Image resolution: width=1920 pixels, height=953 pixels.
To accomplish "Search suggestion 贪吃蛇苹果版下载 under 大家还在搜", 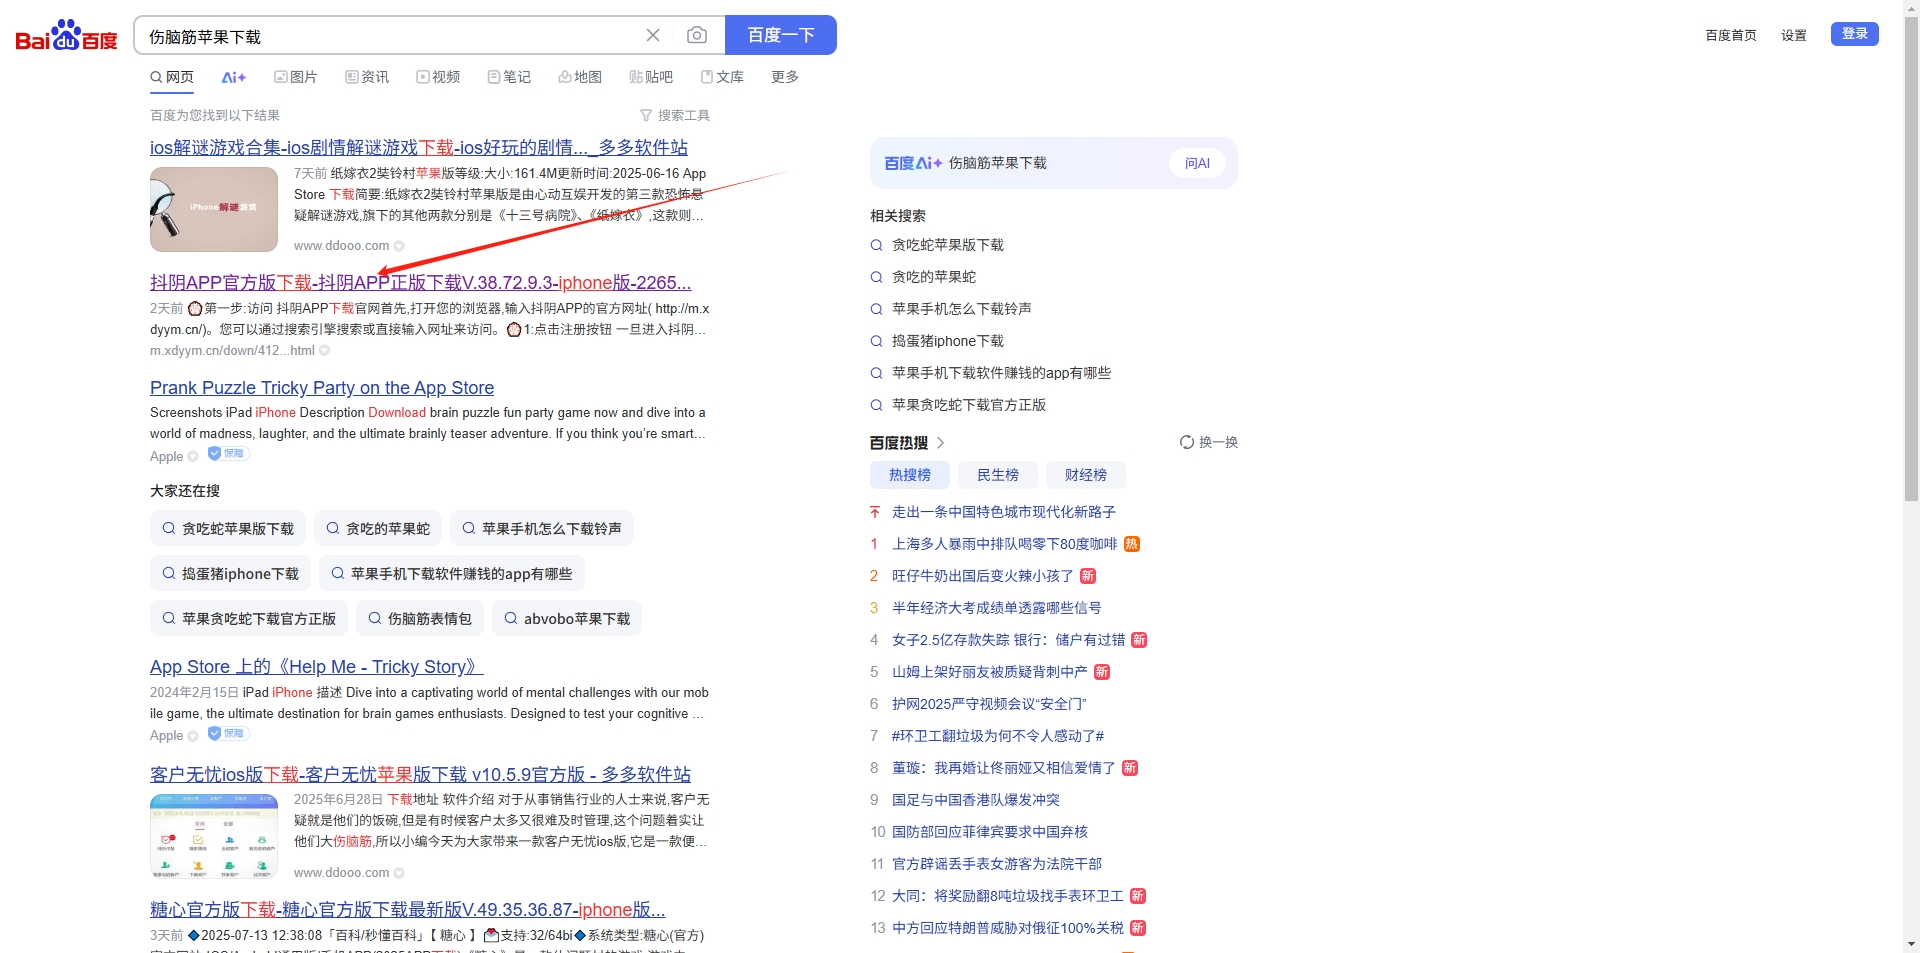I will click(x=228, y=529).
